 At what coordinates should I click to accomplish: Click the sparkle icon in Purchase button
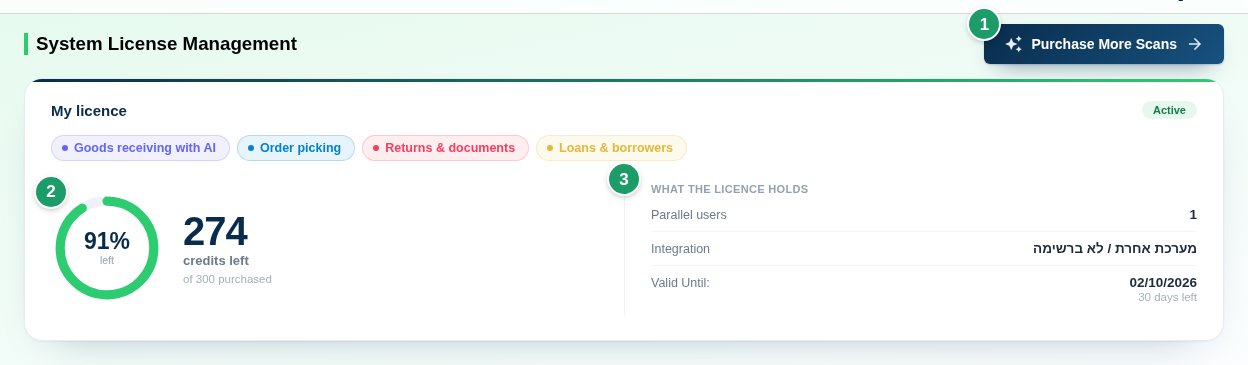tap(1013, 44)
